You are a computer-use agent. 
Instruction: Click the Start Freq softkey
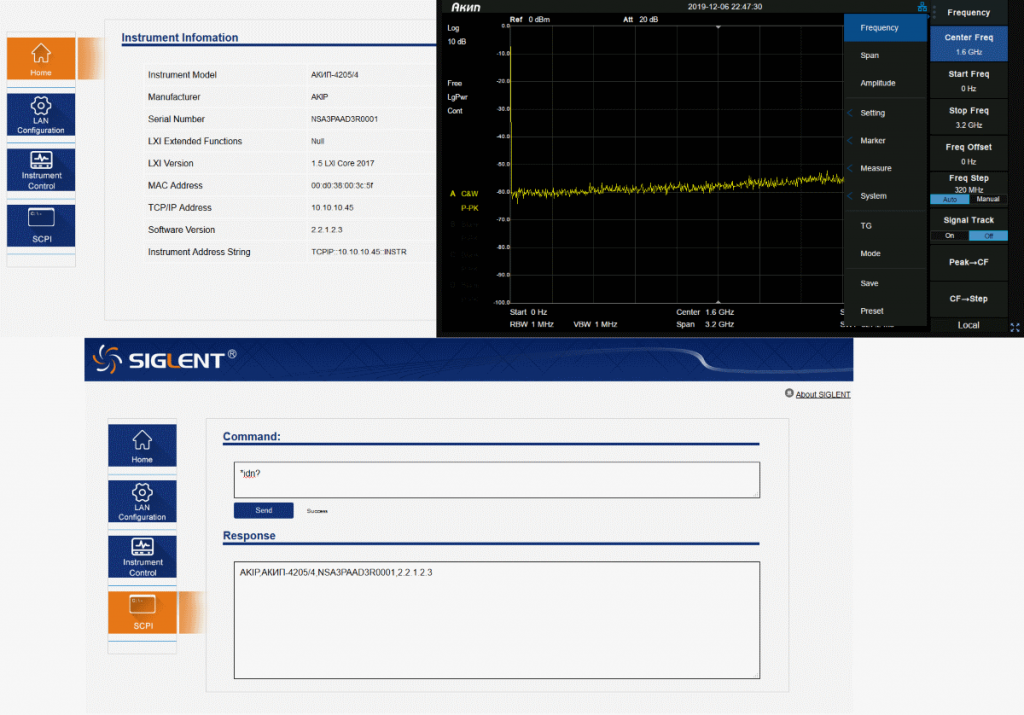click(968, 81)
